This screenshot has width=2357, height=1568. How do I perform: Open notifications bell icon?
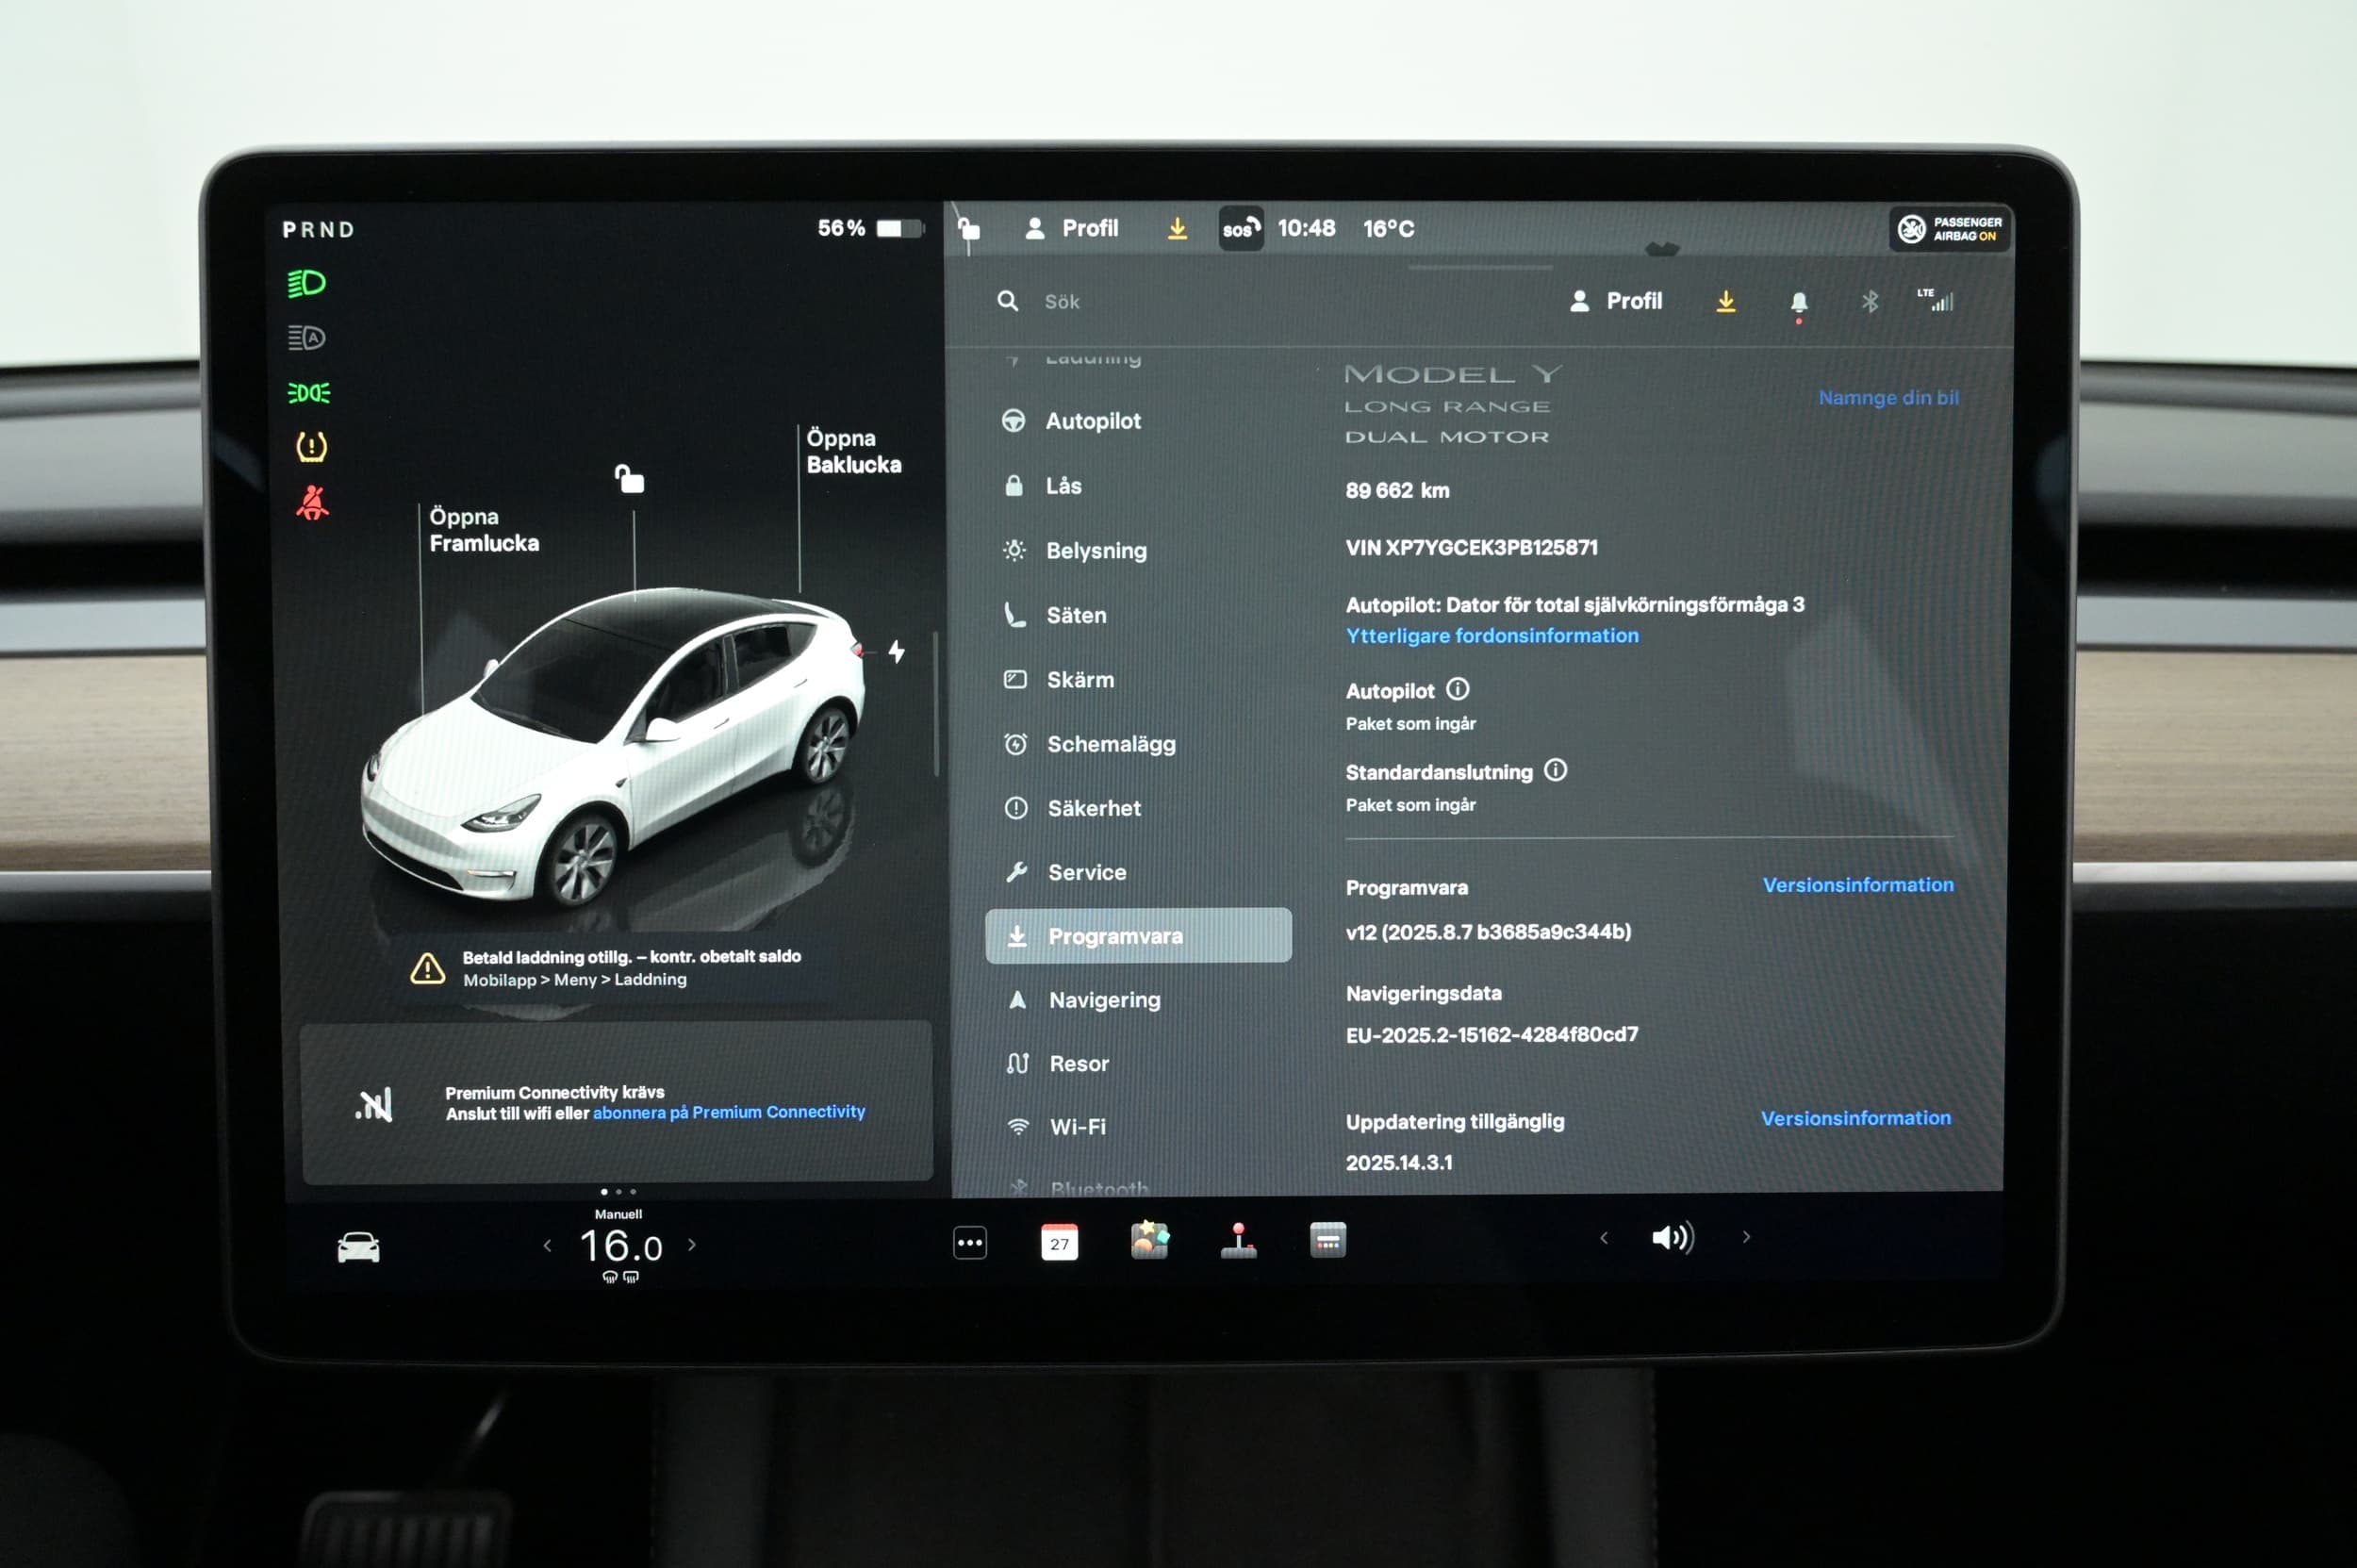coord(1798,303)
